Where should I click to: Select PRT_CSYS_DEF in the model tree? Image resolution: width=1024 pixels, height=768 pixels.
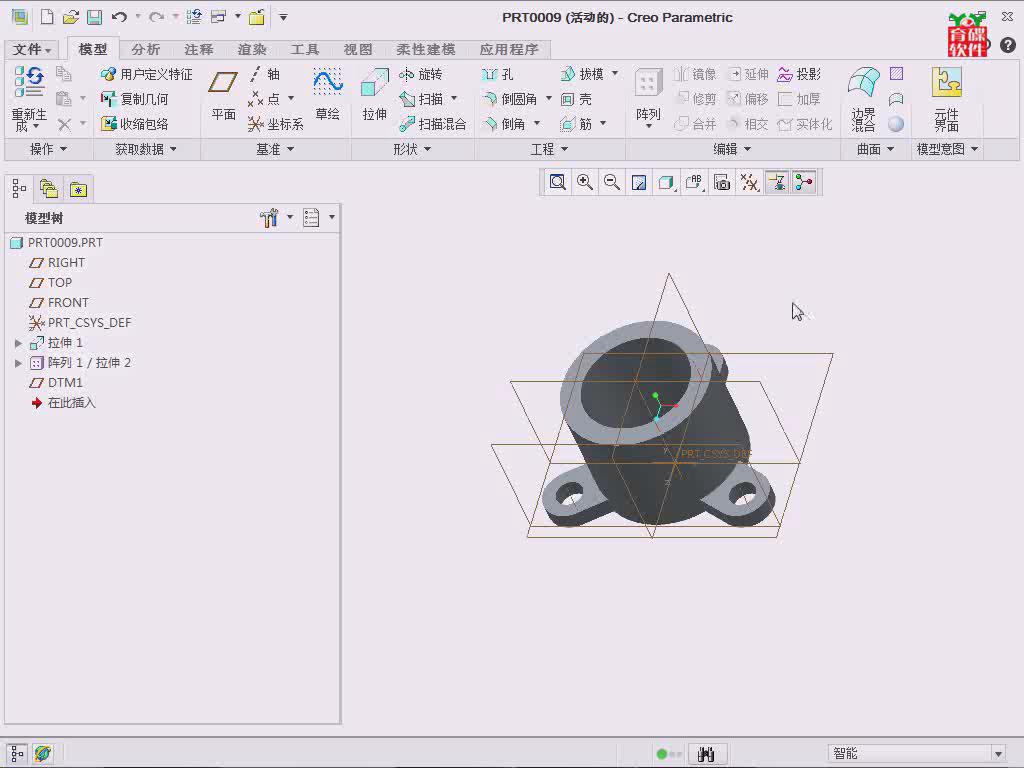80,323
